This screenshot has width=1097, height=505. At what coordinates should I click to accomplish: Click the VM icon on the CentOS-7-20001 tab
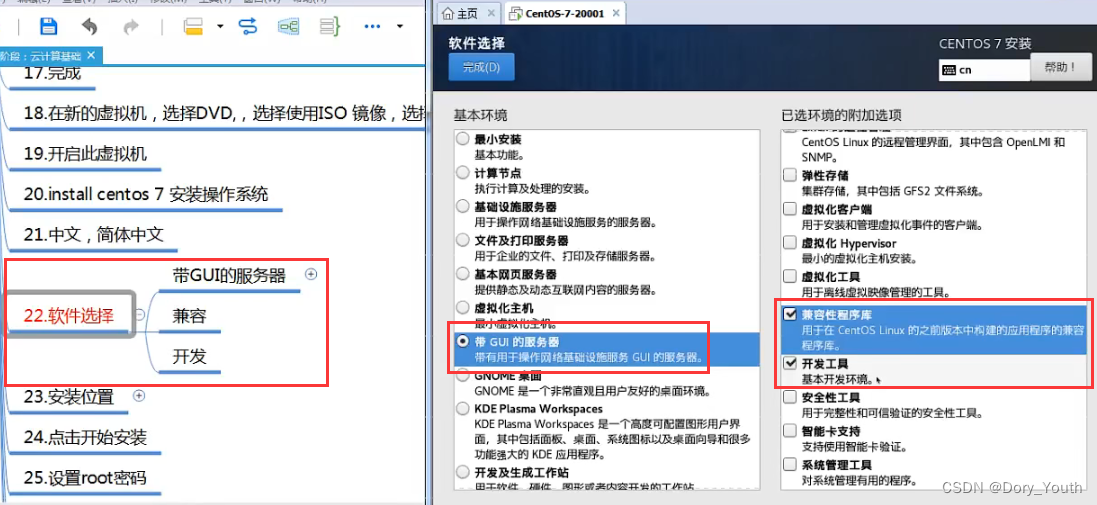[x=515, y=13]
